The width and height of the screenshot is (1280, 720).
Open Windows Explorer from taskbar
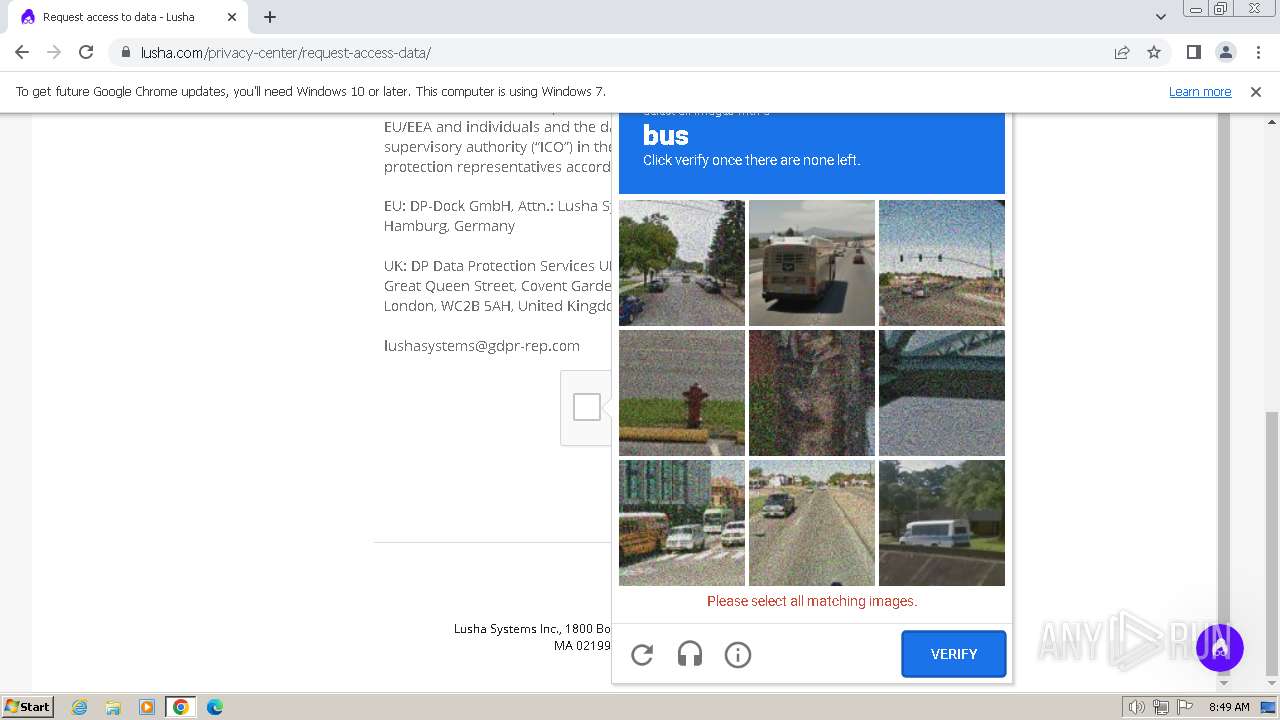tap(113, 707)
